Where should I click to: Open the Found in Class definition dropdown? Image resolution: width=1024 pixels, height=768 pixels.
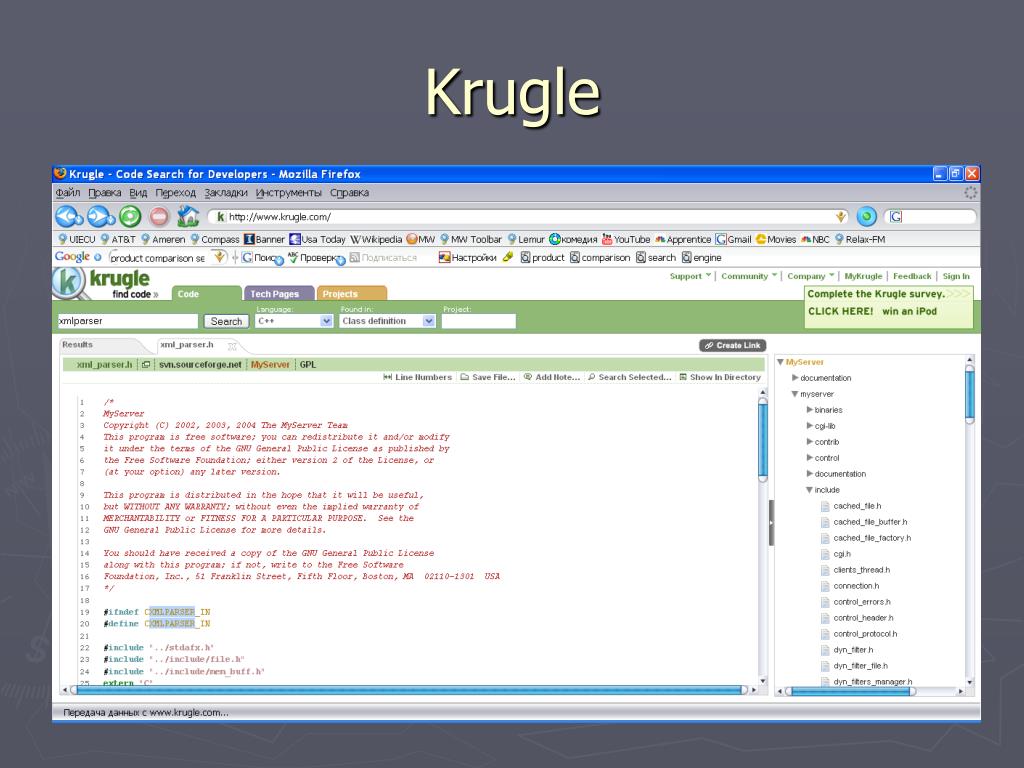point(387,321)
